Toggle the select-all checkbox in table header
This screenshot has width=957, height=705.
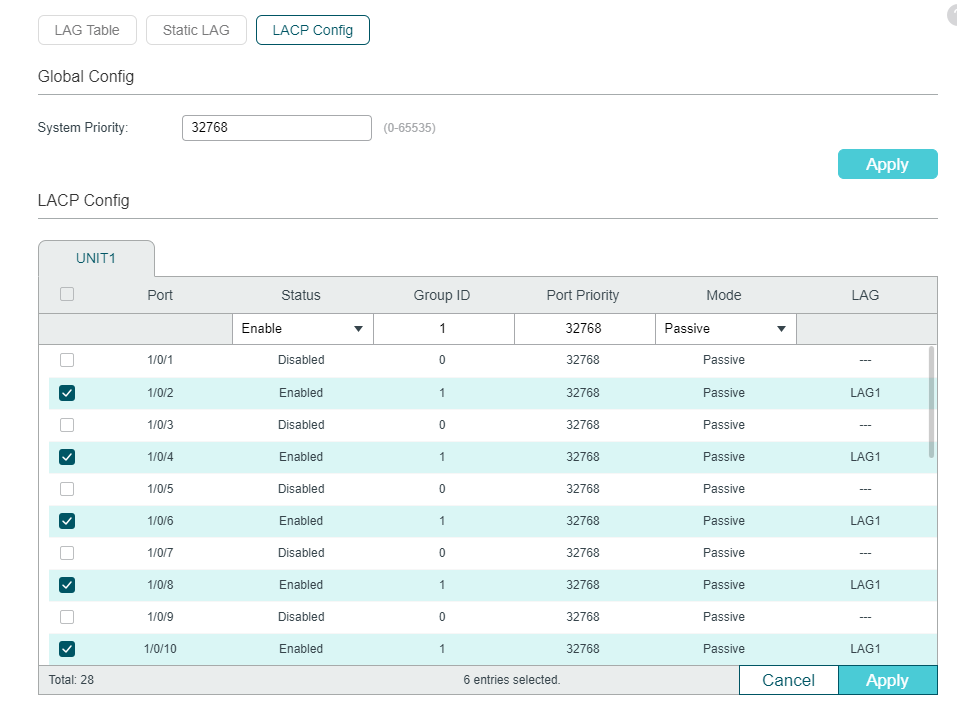[x=67, y=294]
